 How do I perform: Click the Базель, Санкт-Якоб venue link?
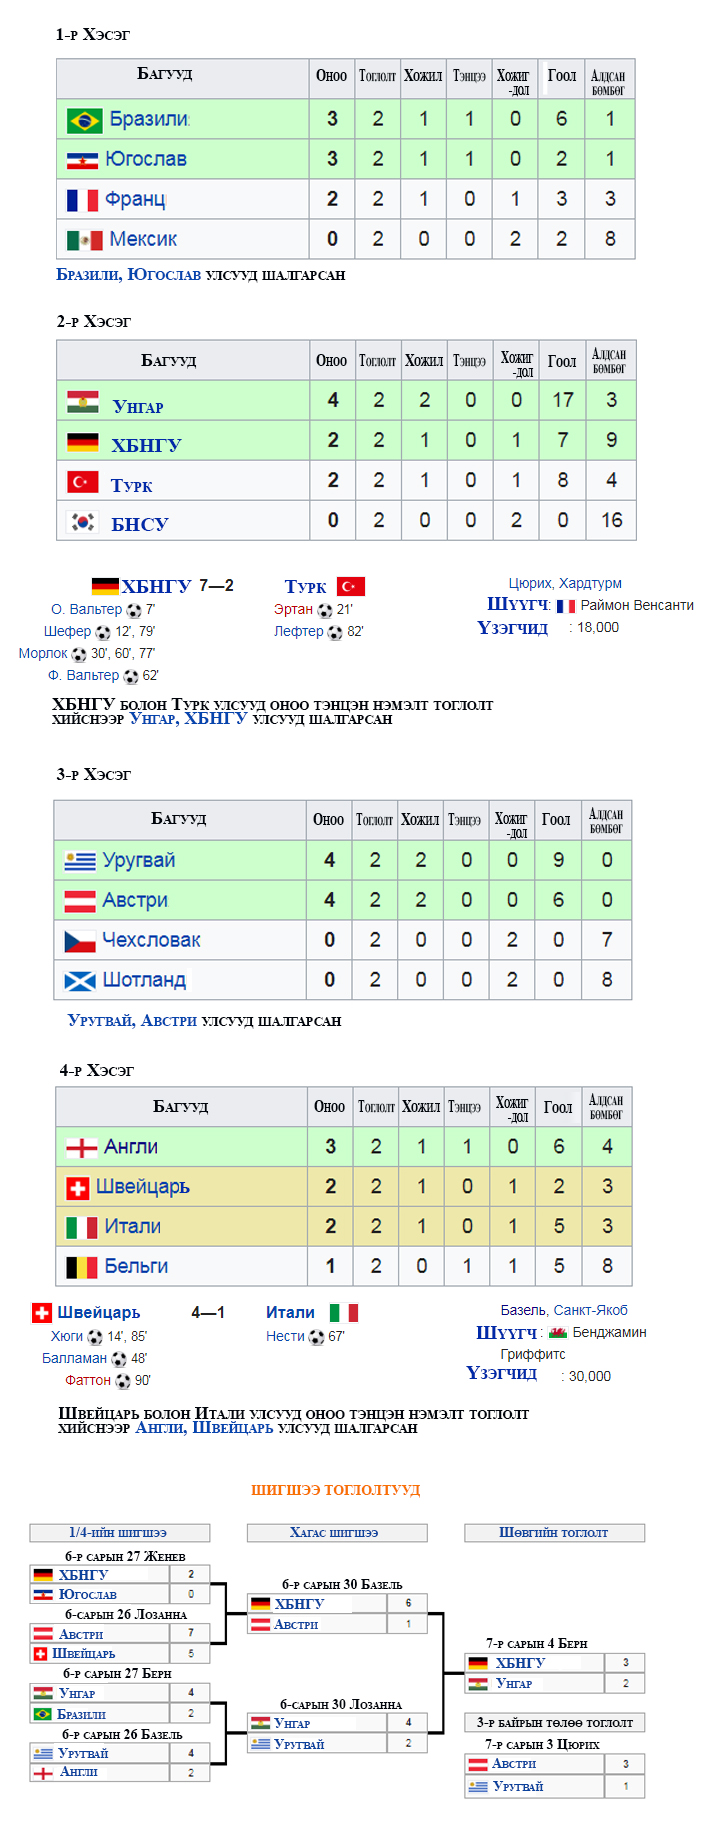tap(564, 1310)
